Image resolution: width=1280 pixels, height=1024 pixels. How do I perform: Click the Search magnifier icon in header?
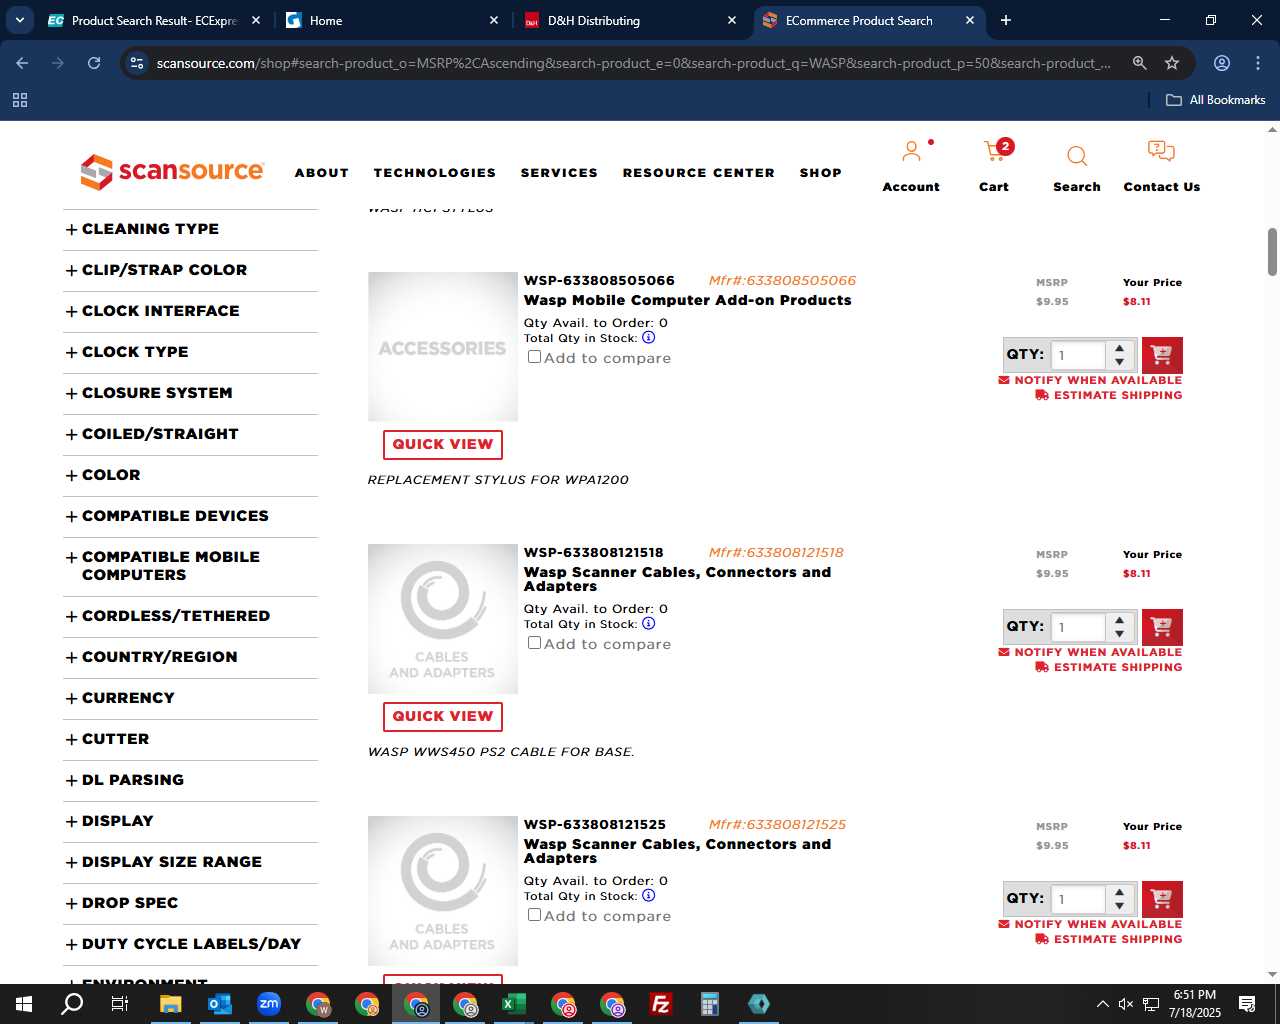point(1077,156)
